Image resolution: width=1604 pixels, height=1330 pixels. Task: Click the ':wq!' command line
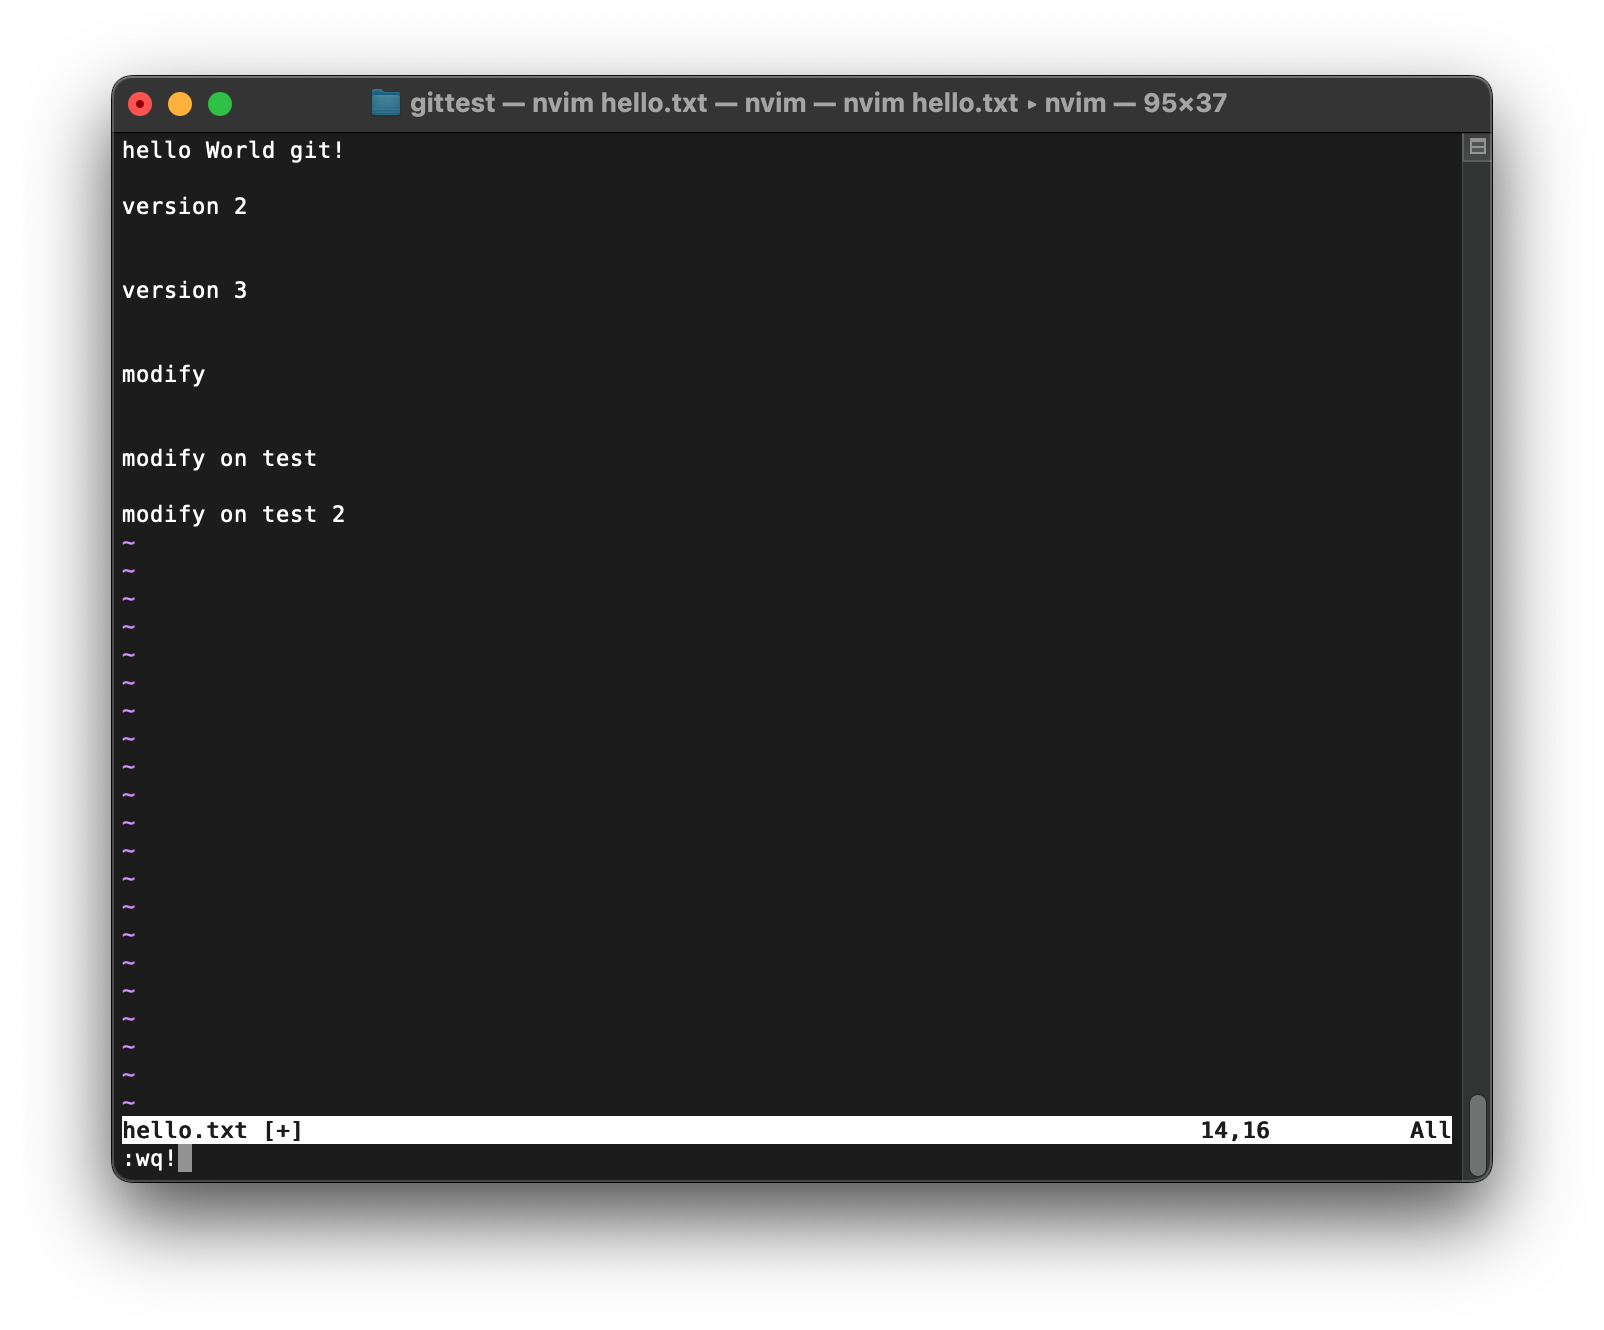(150, 1158)
